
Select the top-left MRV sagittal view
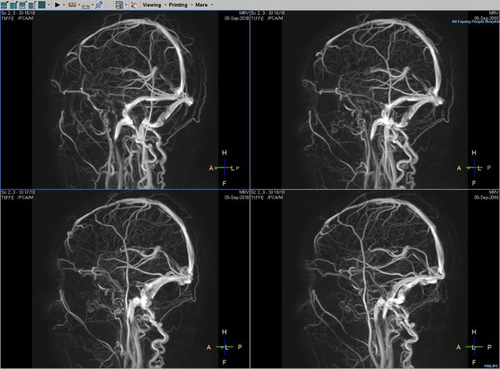click(x=125, y=100)
